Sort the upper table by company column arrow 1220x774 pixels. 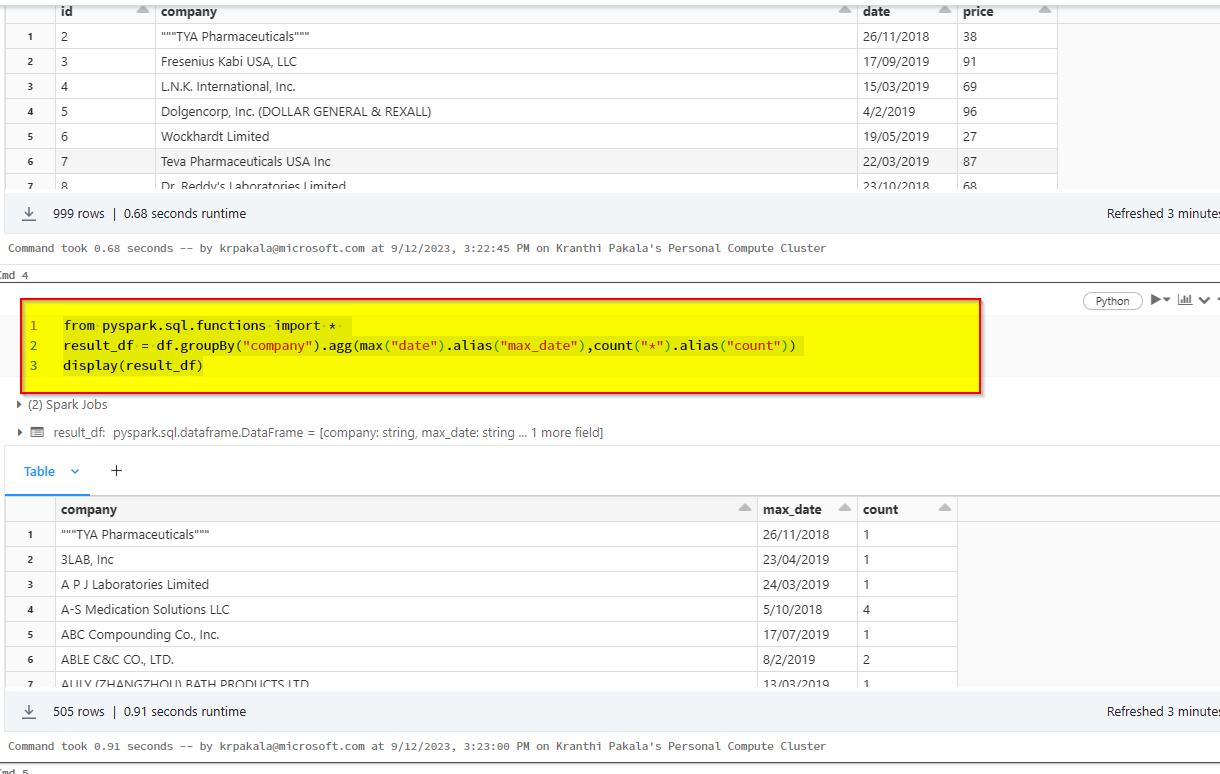[845, 10]
